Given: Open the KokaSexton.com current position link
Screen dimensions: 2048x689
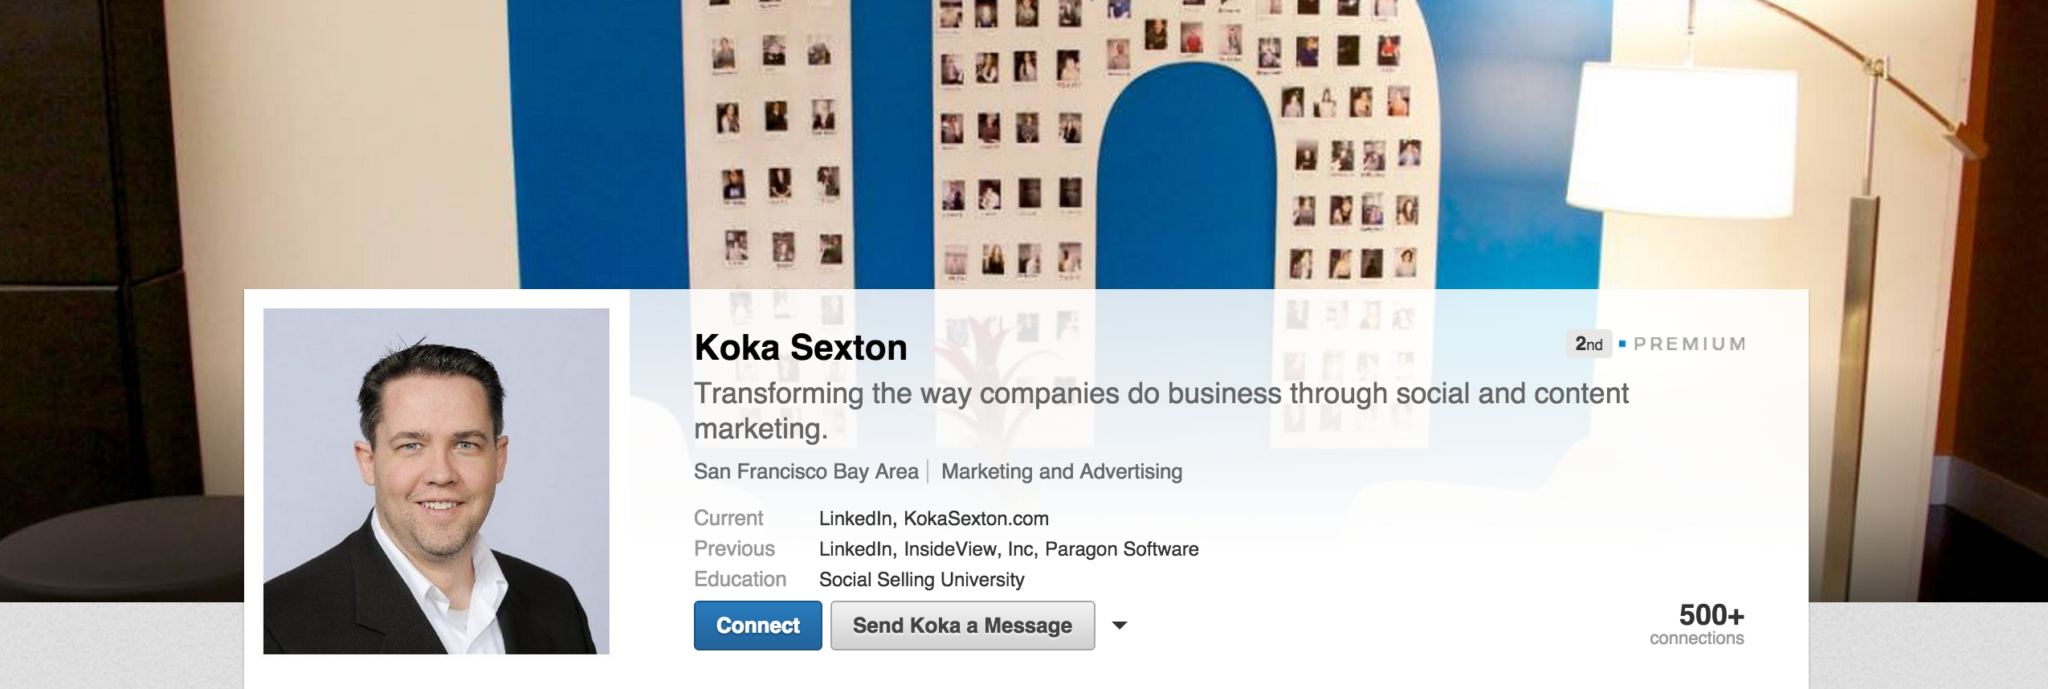Looking at the screenshot, I should tap(976, 518).
